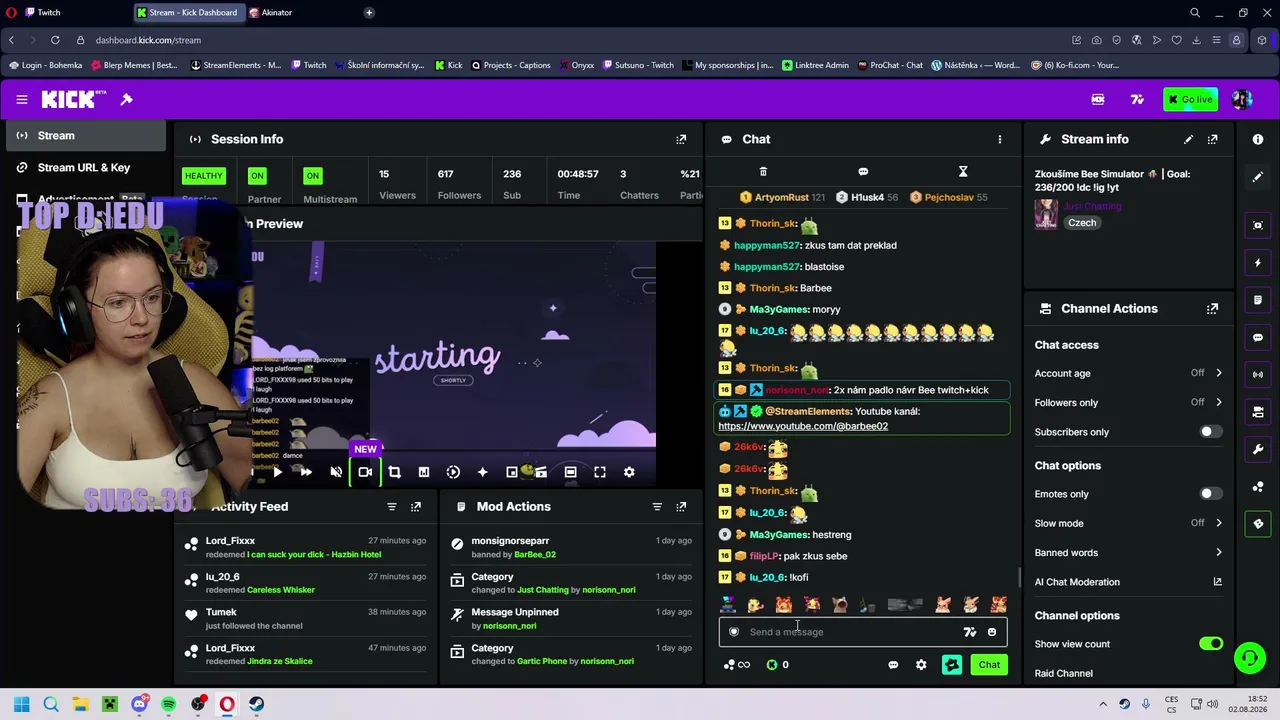Open the 7TV icon in the Kick header

click(1137, 99)
